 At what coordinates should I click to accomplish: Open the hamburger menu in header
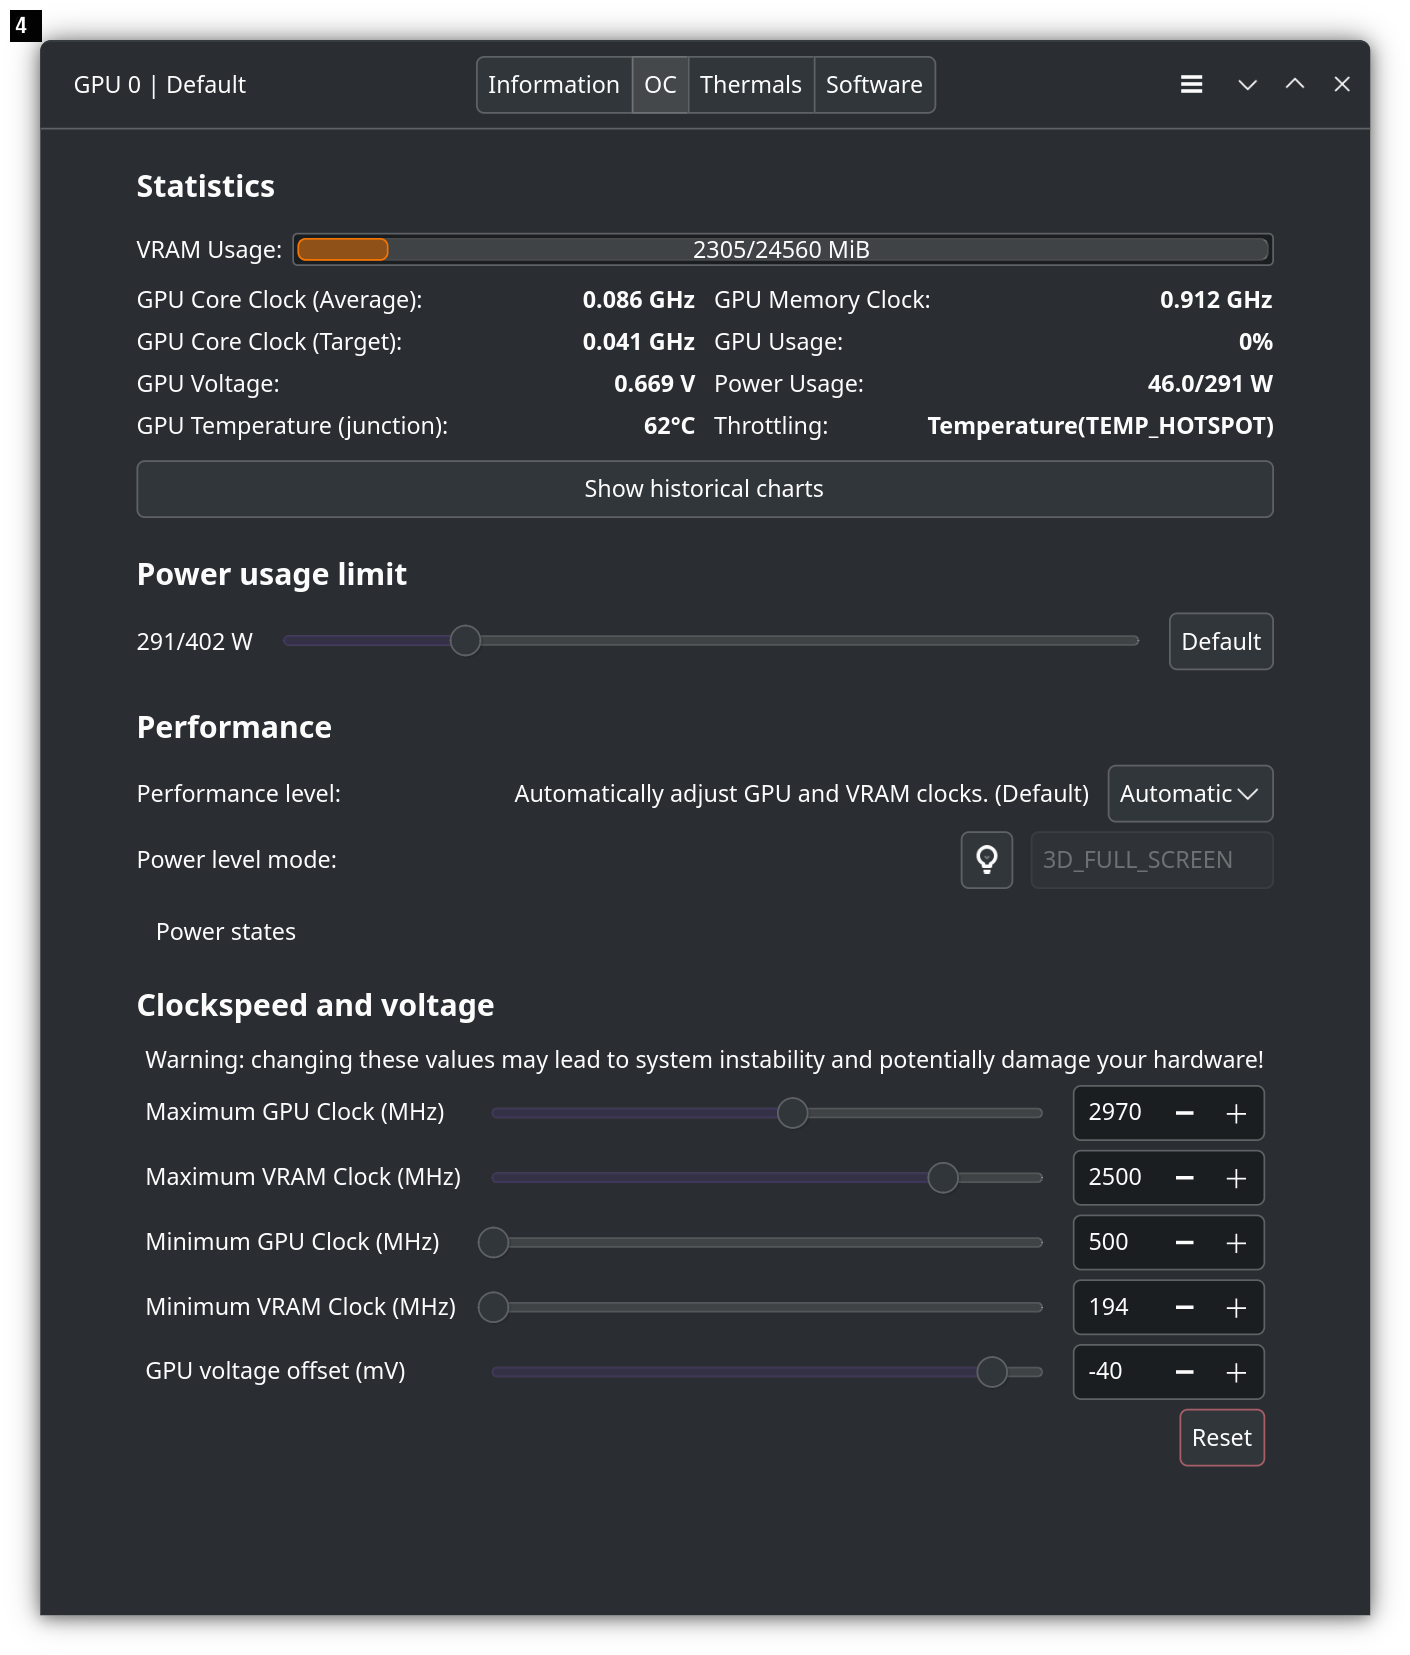1191,85
